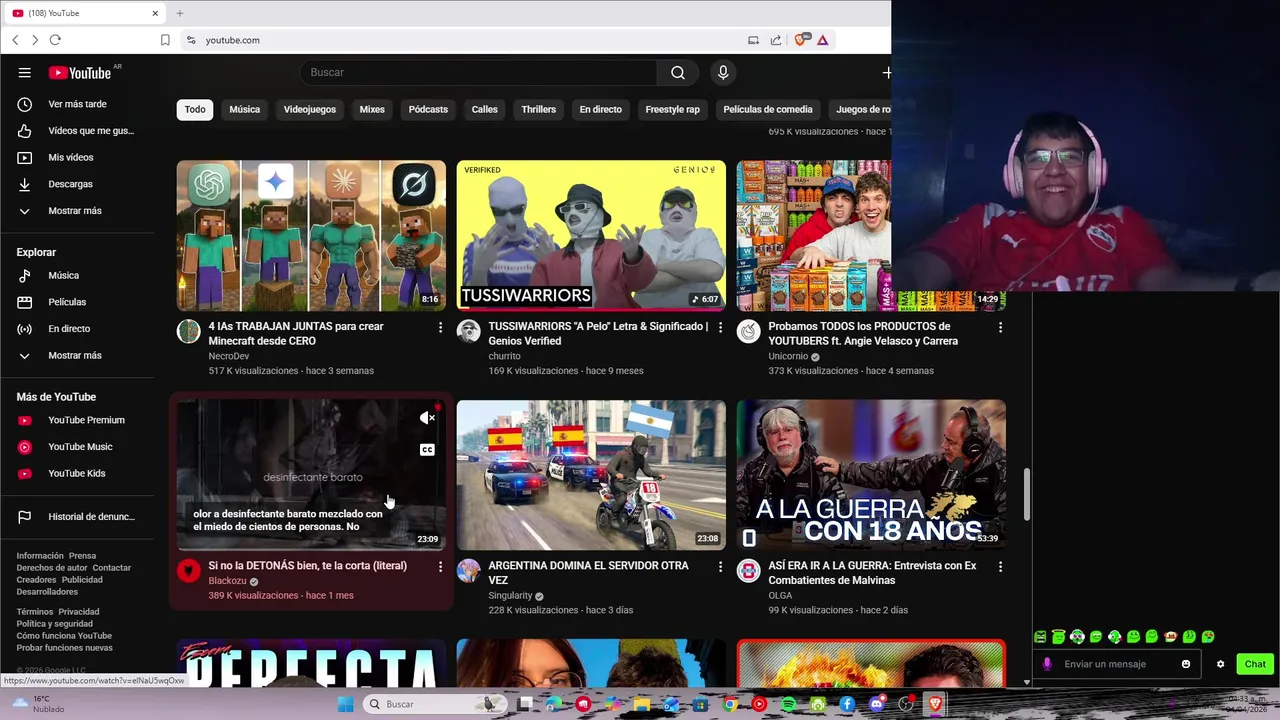This screenshot has width=1280, height=720.
Task: Reload the page with the refresh icon
Action: pos(55,40)
